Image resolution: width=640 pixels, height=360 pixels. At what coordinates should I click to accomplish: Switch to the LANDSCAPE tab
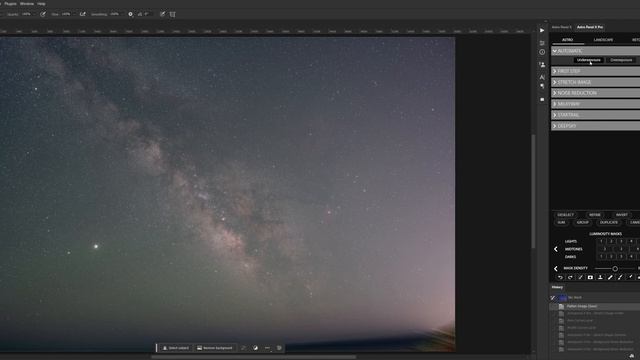click(603, 40)
